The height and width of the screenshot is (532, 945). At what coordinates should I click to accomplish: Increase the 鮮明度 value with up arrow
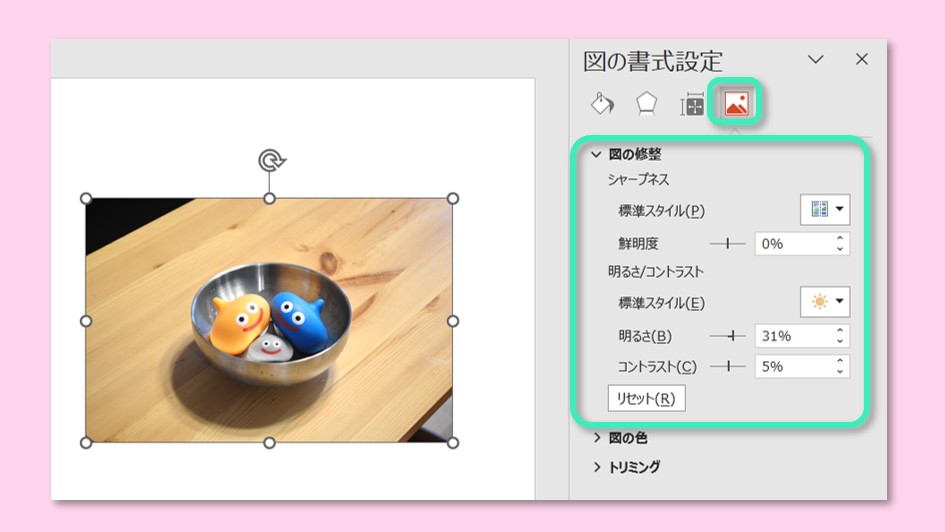840,238
